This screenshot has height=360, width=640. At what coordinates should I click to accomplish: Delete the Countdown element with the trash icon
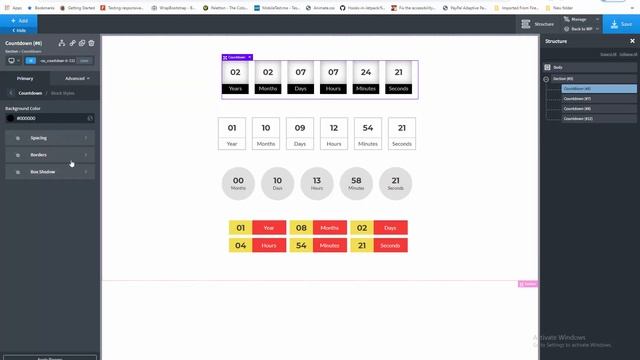(91, 43)
